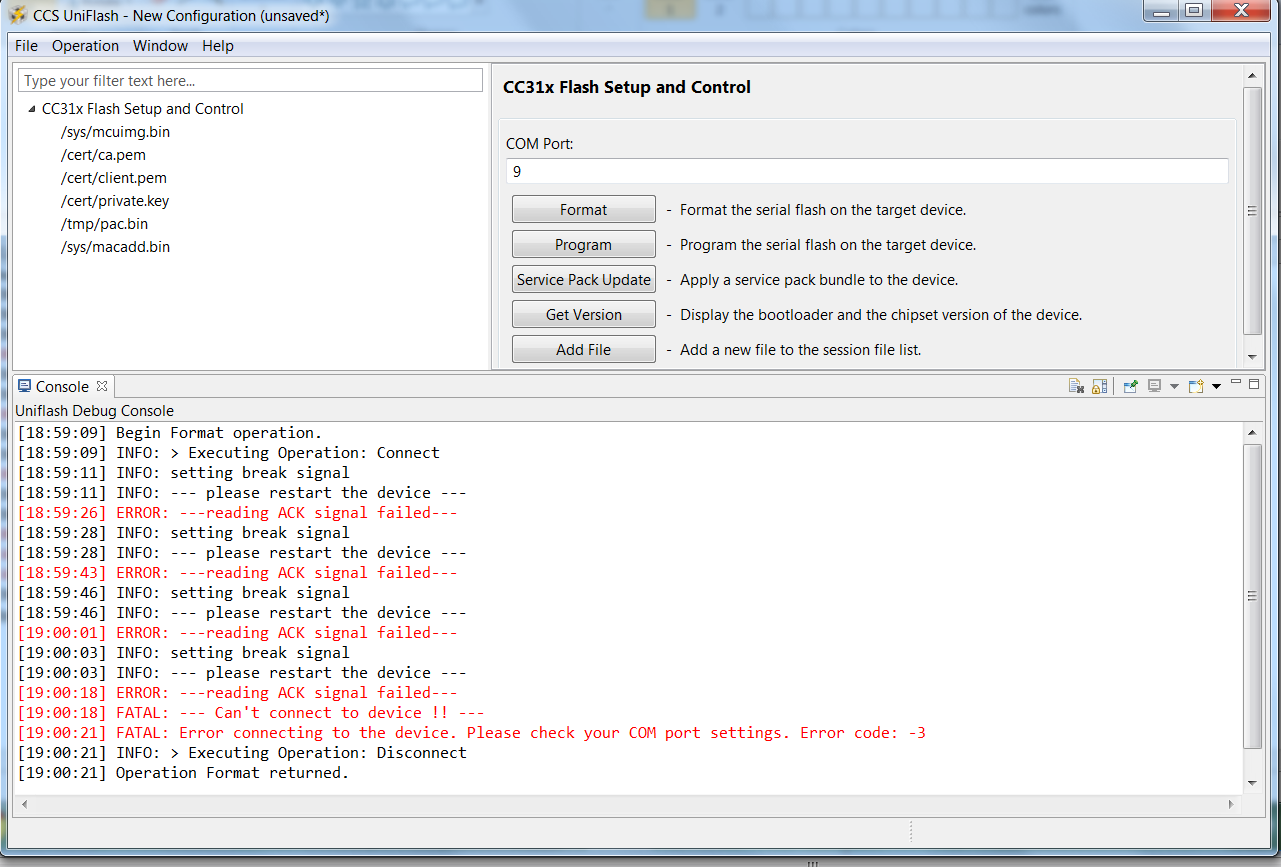Click console vertical scrollbar up arrow
1281x867 pixels.
(x=1252, y=432)
